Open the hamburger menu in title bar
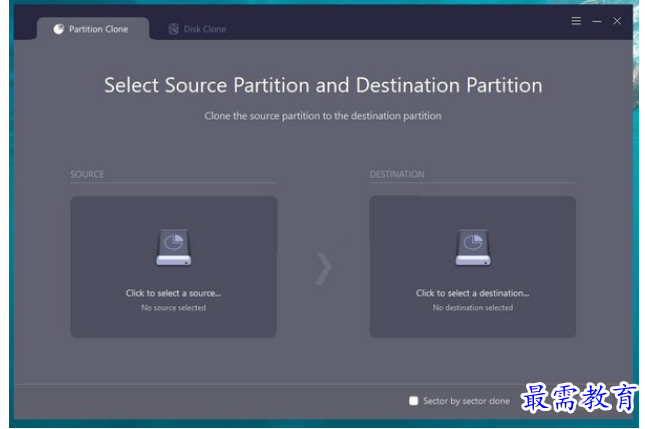The width and height of the screenshot is (645, 429). (576, 21)
